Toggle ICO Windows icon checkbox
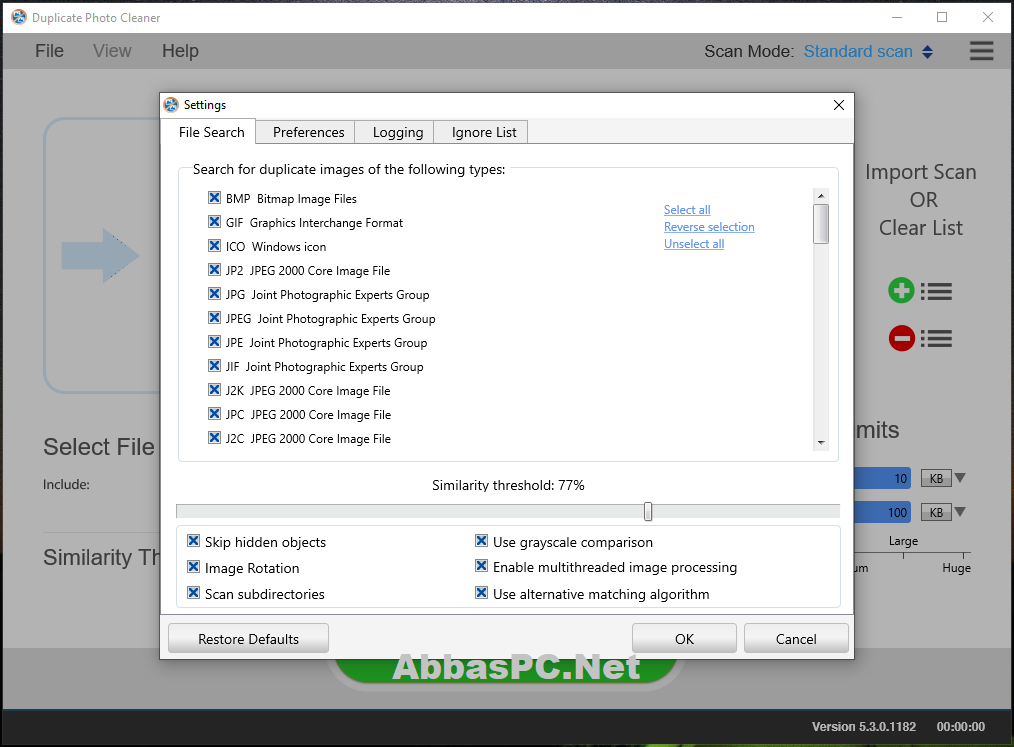 click(x=215, y=246)
